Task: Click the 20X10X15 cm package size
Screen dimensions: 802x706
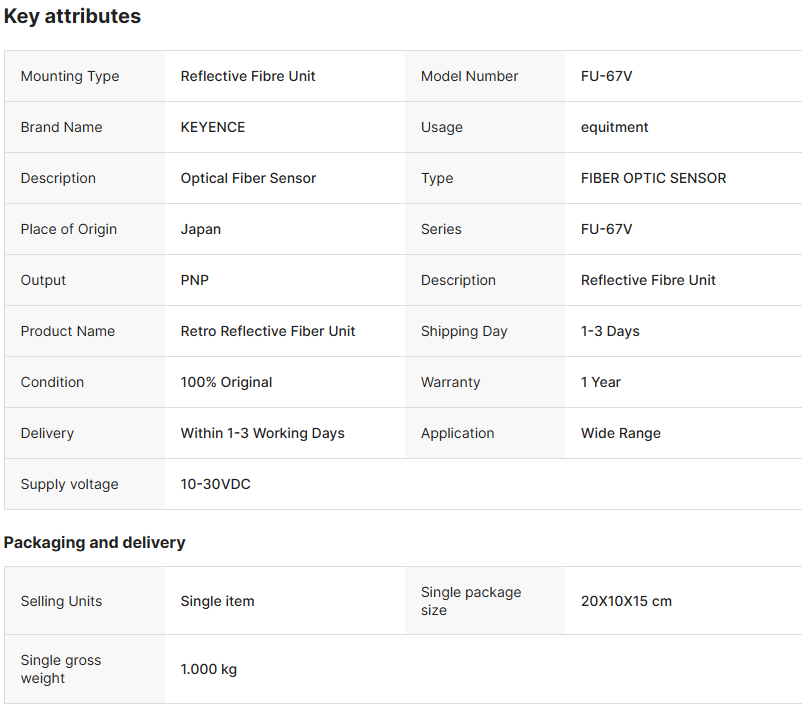Action: (x=626, y=601)
